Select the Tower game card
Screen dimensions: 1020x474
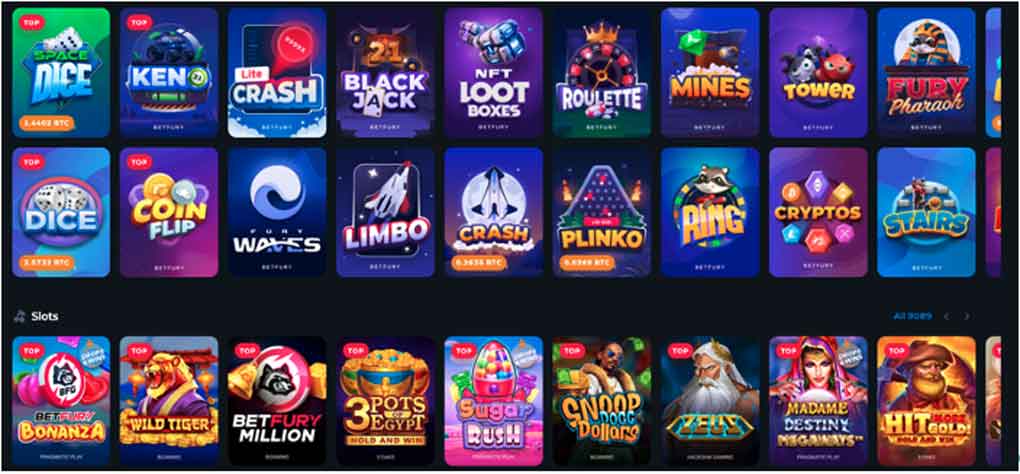[x=818, y=72]
